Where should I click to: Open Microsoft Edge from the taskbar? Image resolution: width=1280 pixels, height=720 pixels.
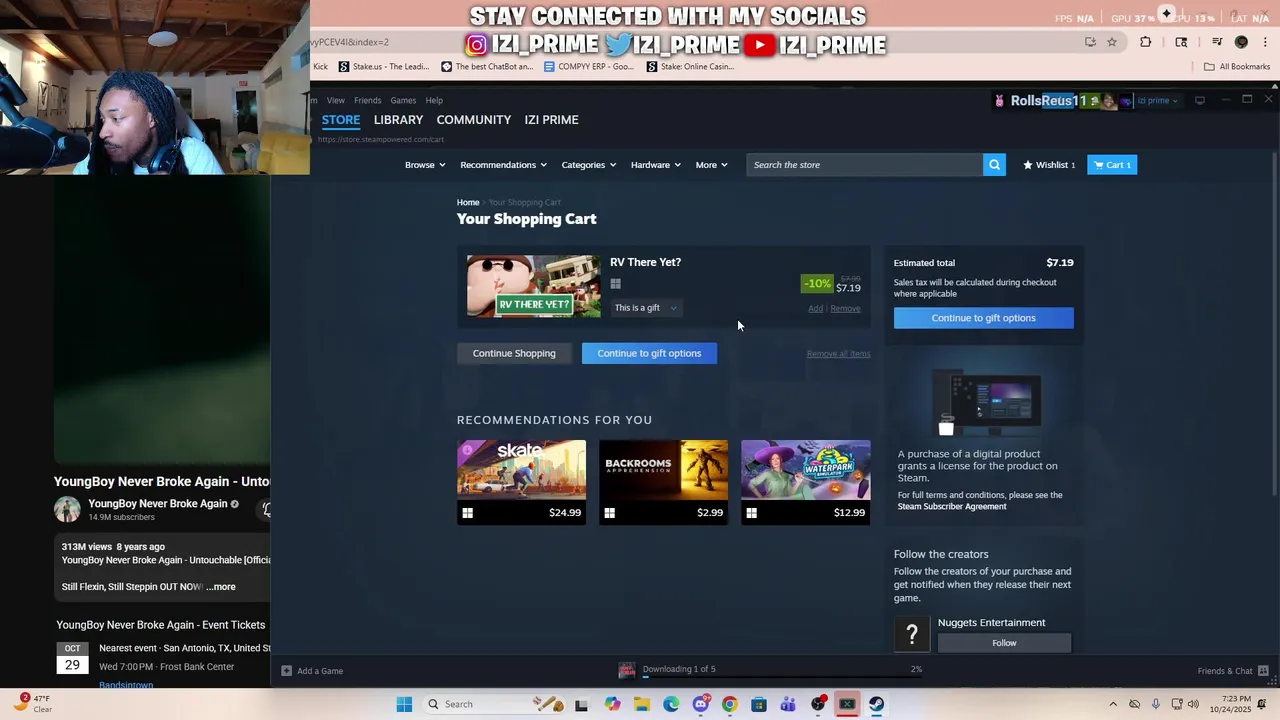(671, 704)
